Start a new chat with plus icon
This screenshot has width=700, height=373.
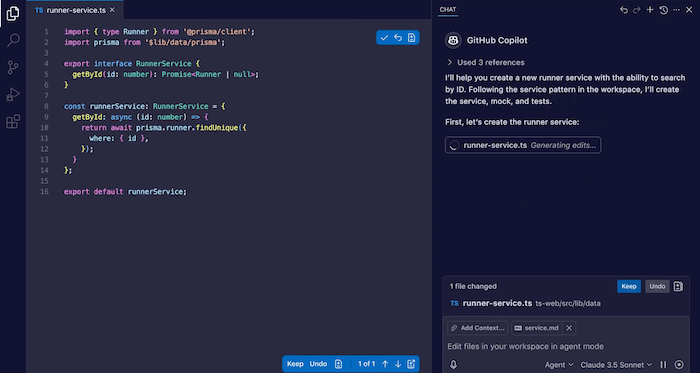pyautogui.click(x=650, y=10)
